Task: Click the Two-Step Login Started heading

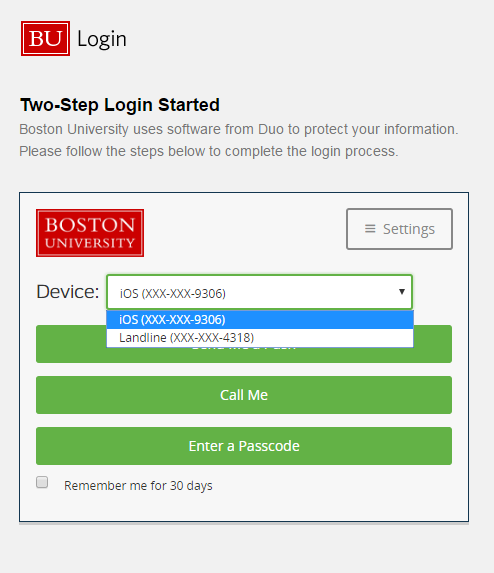Action: (120, 105)
